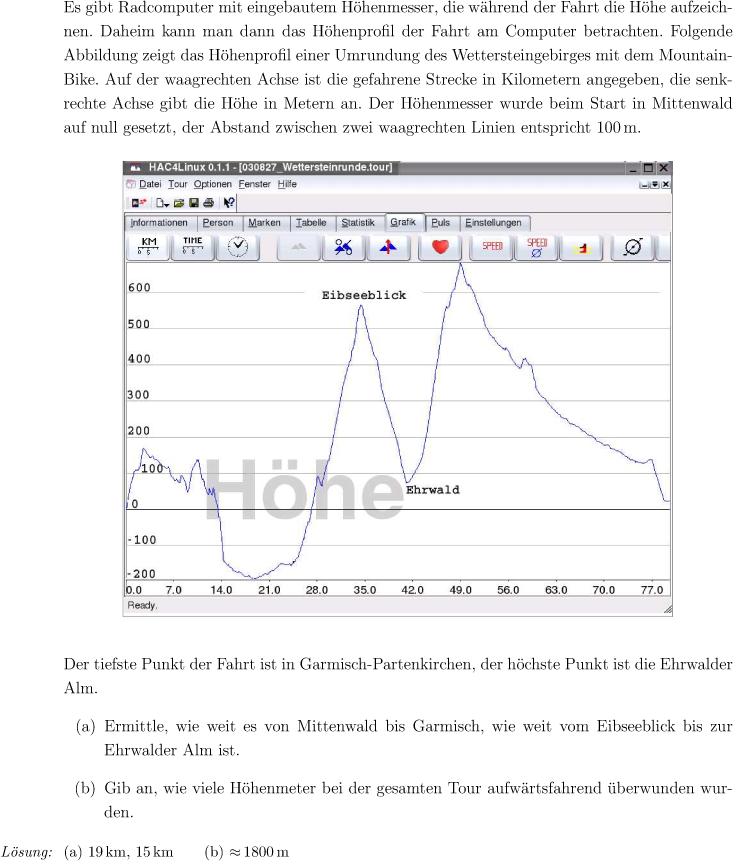Viewport: 733px width, 861px height.
Task: Click the TIME axis button
Action: pos(193,247)
